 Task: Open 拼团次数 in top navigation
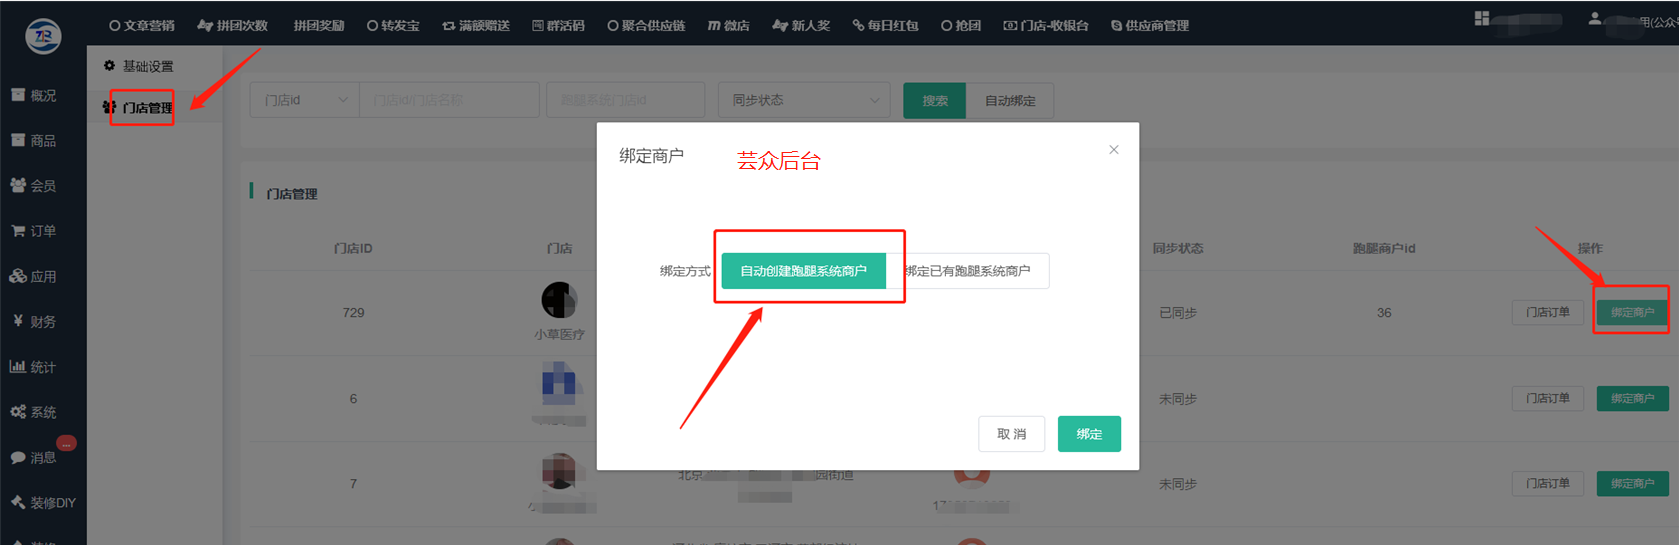tap(233, 25)
